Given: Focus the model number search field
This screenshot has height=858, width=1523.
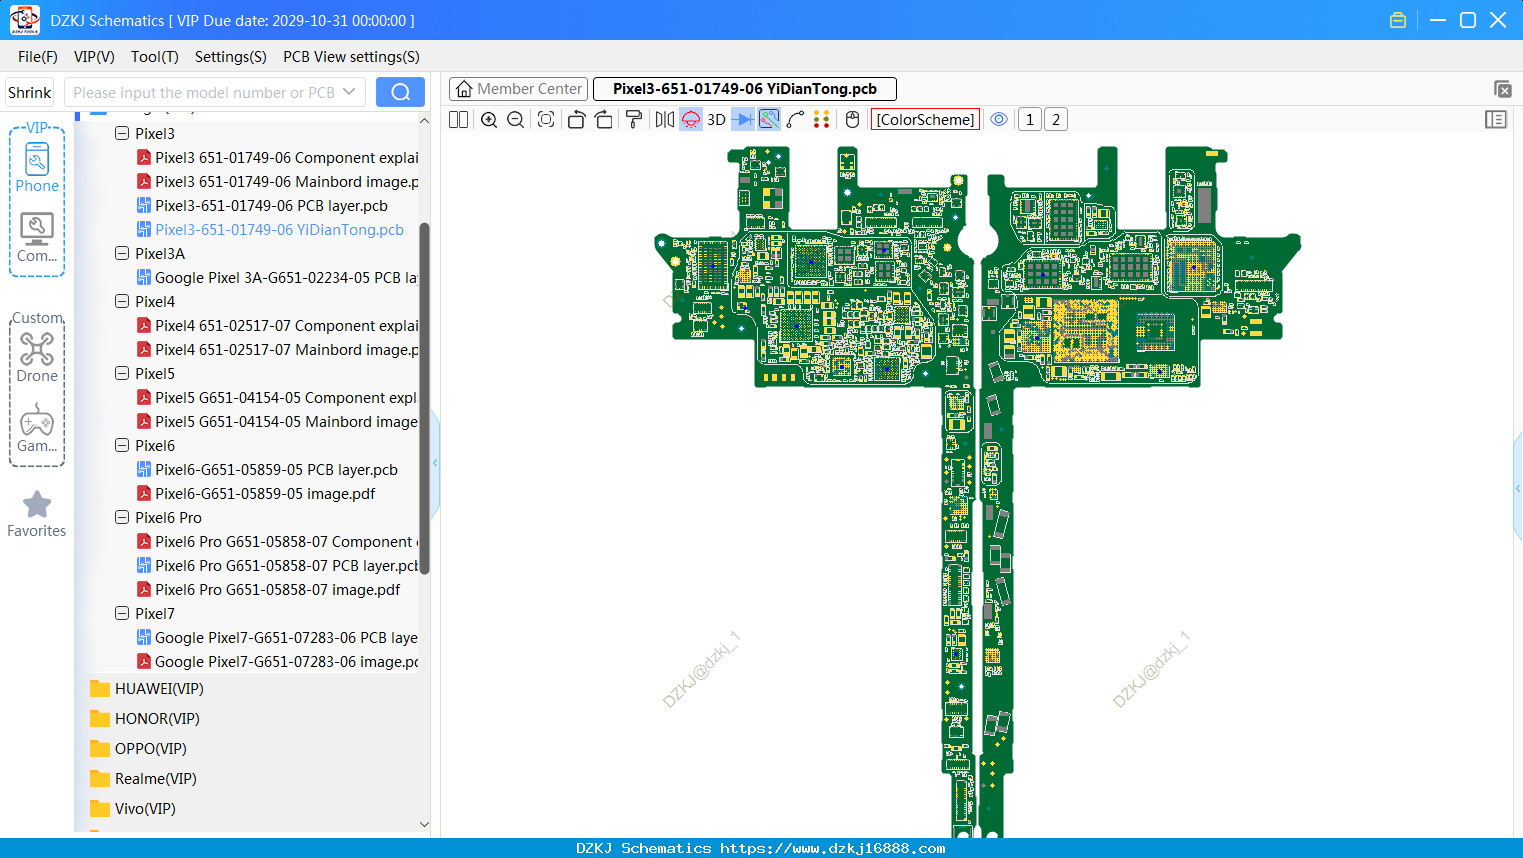Looking at the screenshot, I should point(205,92).
